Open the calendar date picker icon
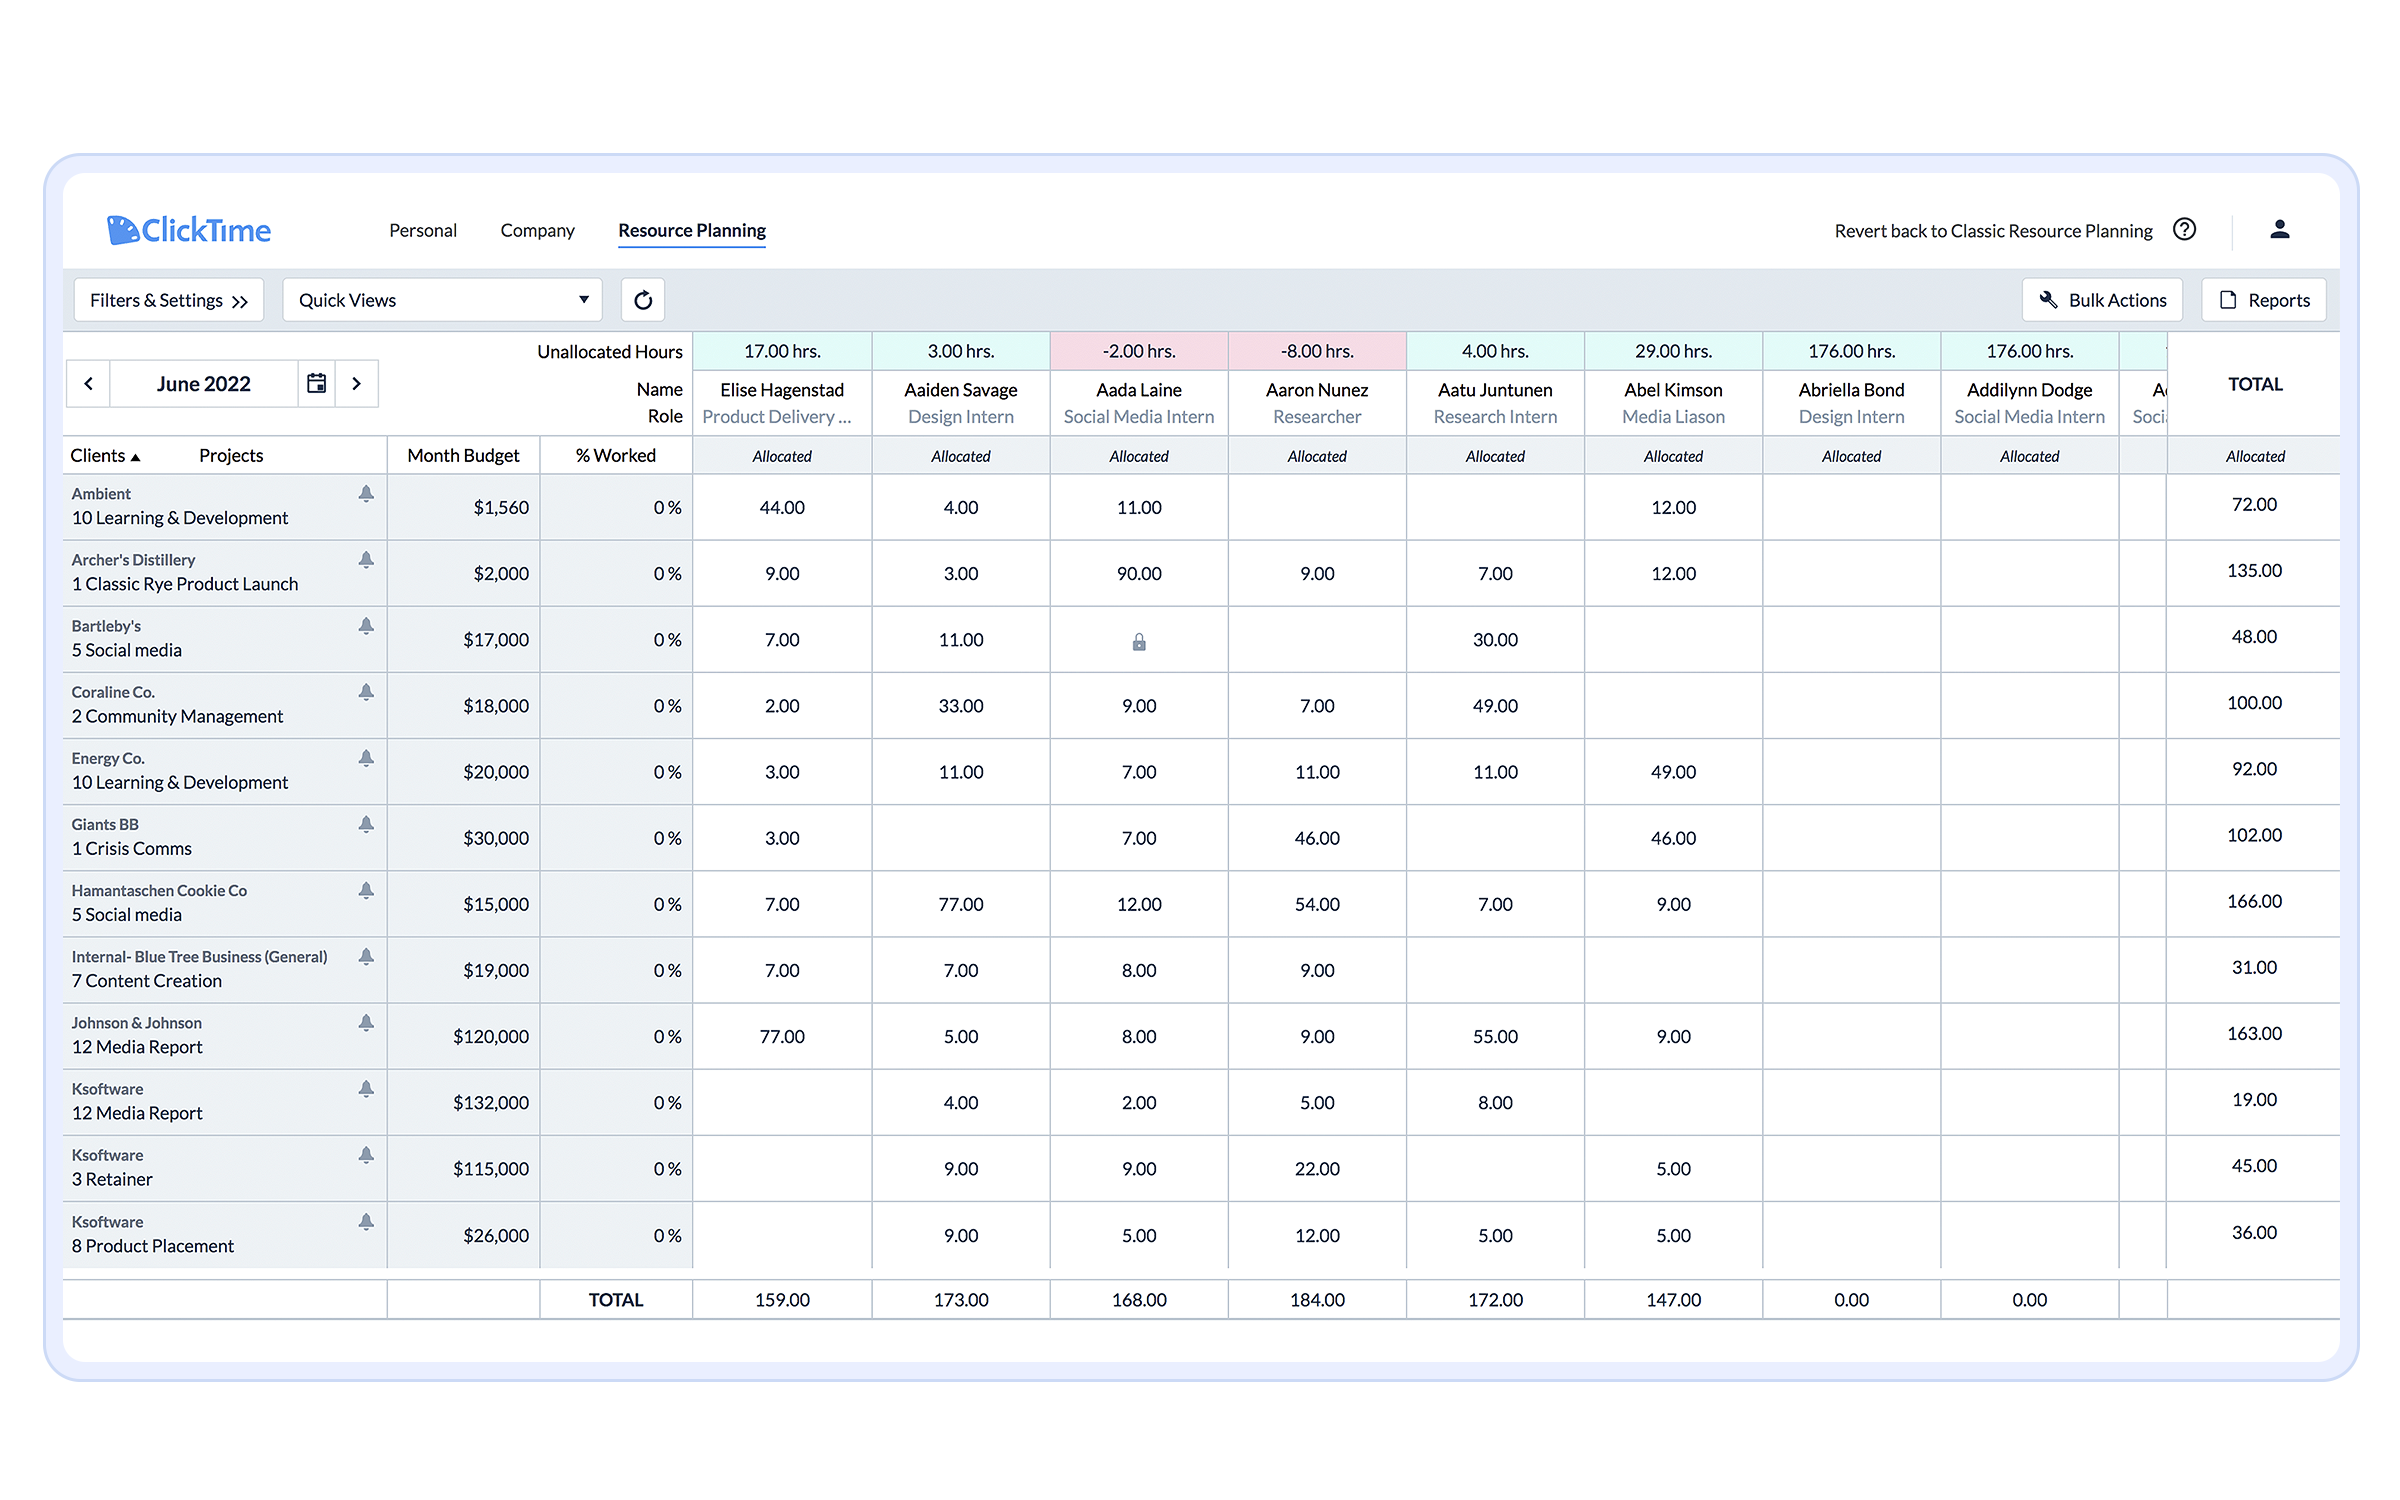 point(316,384)
